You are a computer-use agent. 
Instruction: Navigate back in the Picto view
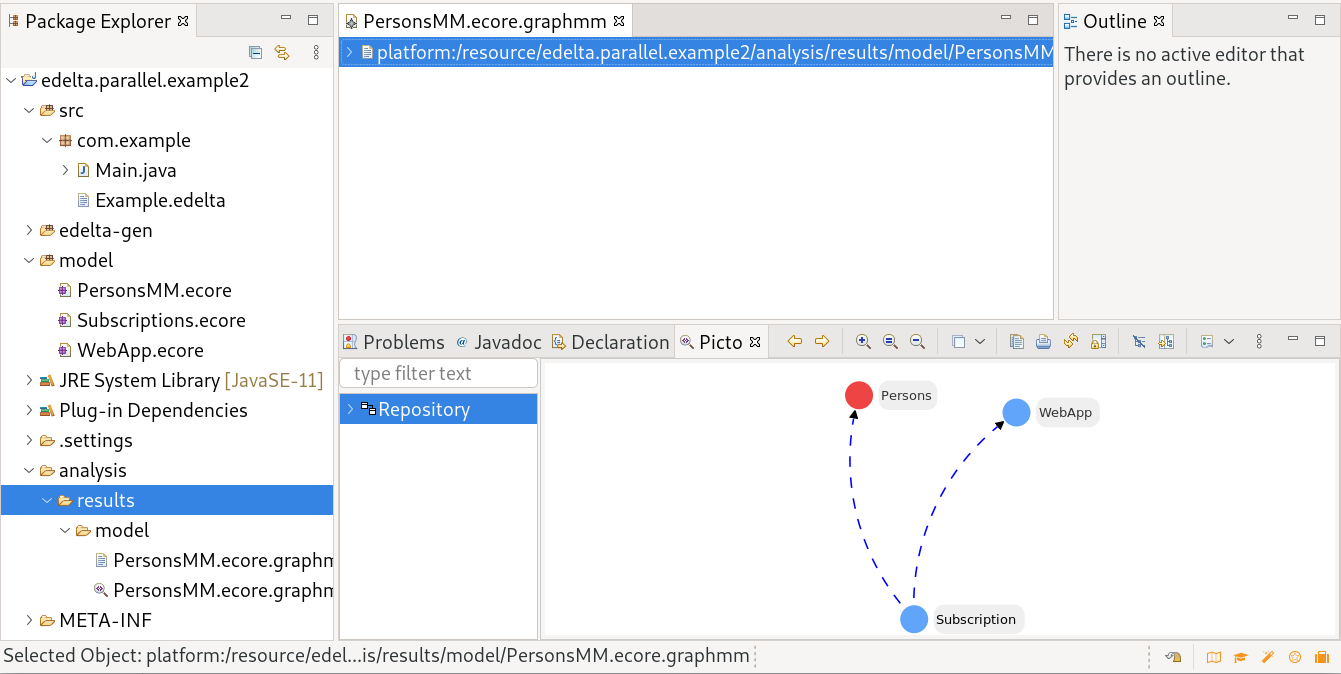click(795, 341)
